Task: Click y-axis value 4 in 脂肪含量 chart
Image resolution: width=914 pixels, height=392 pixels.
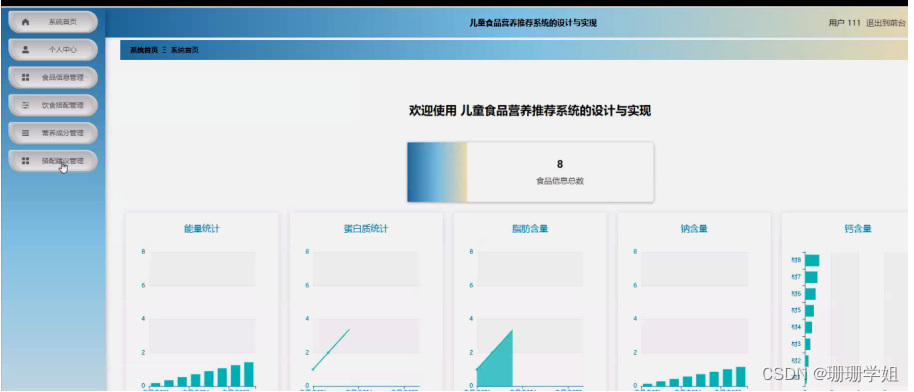Action: click(472, 318)
